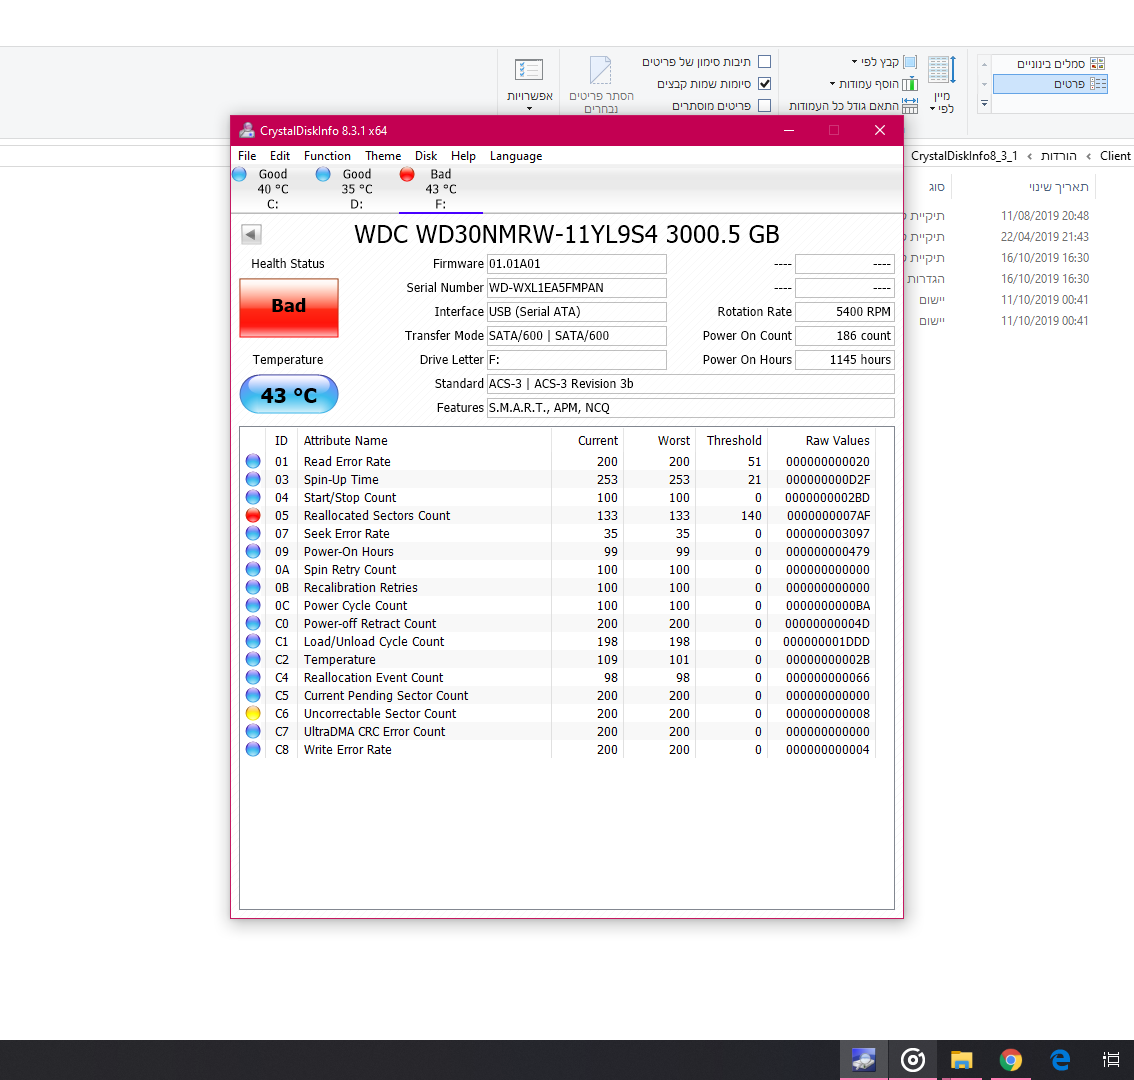Screen dimensions: 1134x1080
Task: Open the Options dropdown in Explorer ribbon
Action: coord(529,83)
